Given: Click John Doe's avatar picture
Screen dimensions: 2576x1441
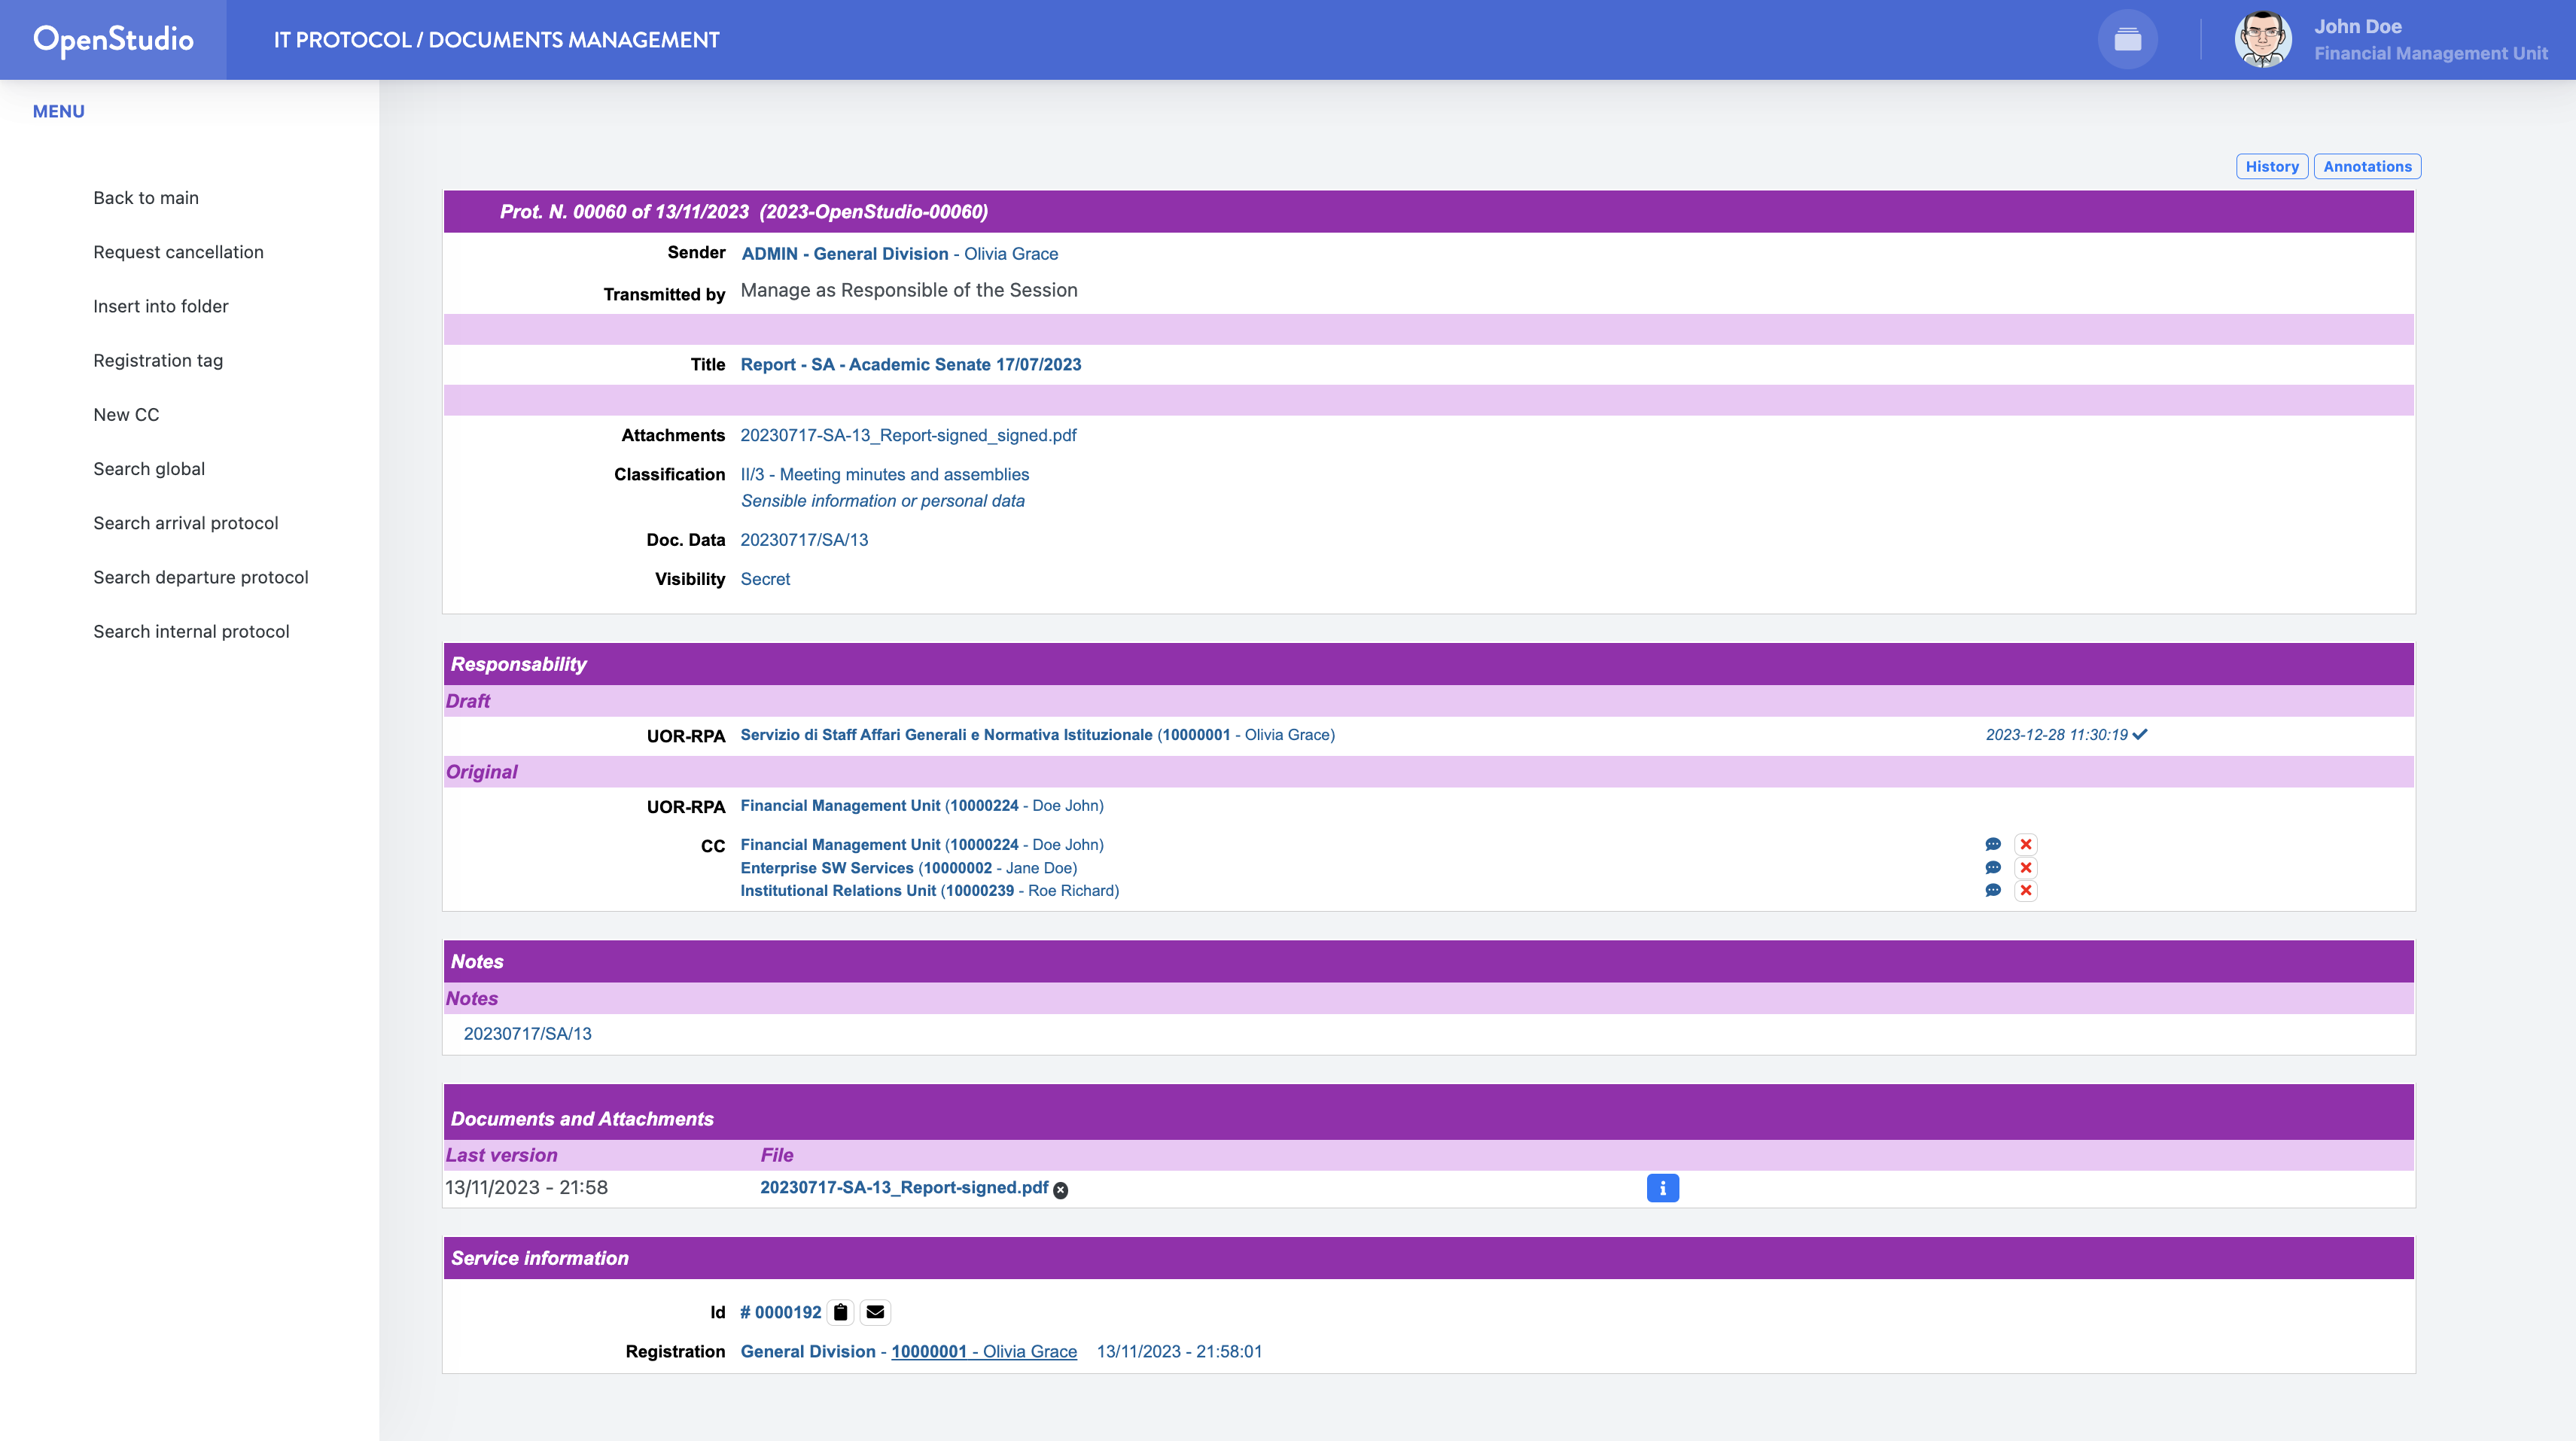Looking at the screenshot, I should [2263, 40].
